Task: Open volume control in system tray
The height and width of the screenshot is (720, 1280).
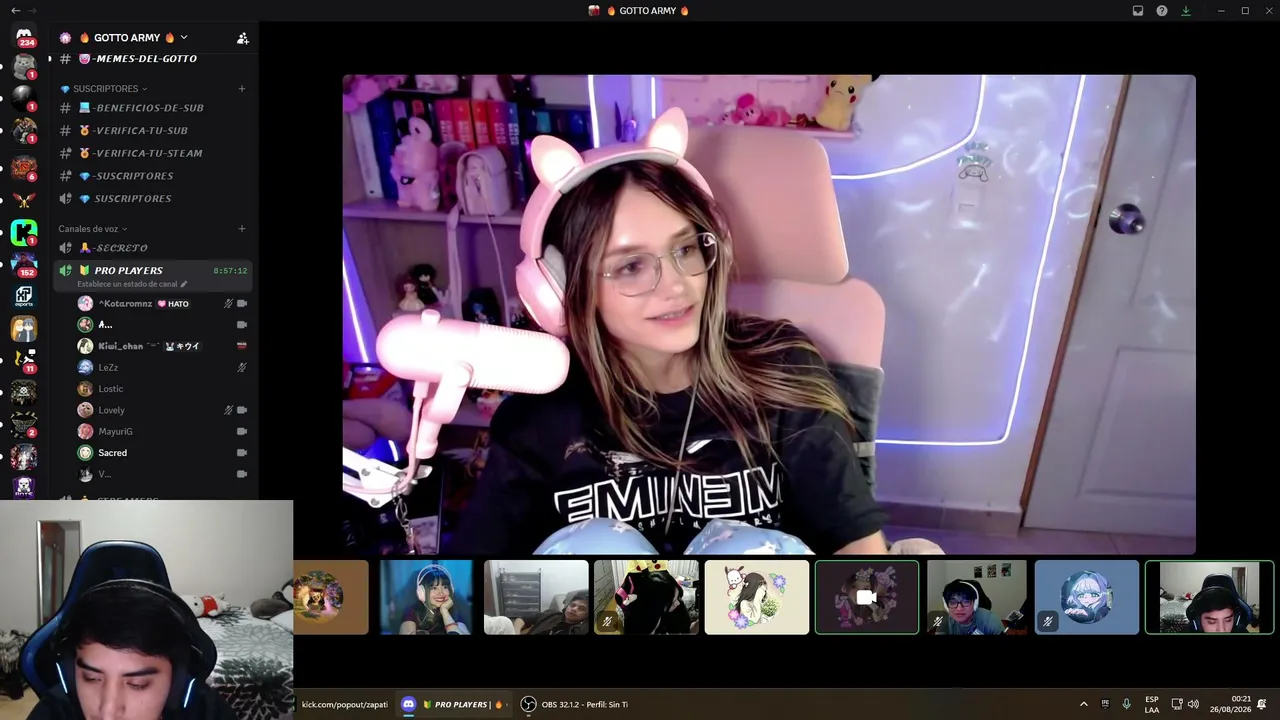Action: point(1193,705)
